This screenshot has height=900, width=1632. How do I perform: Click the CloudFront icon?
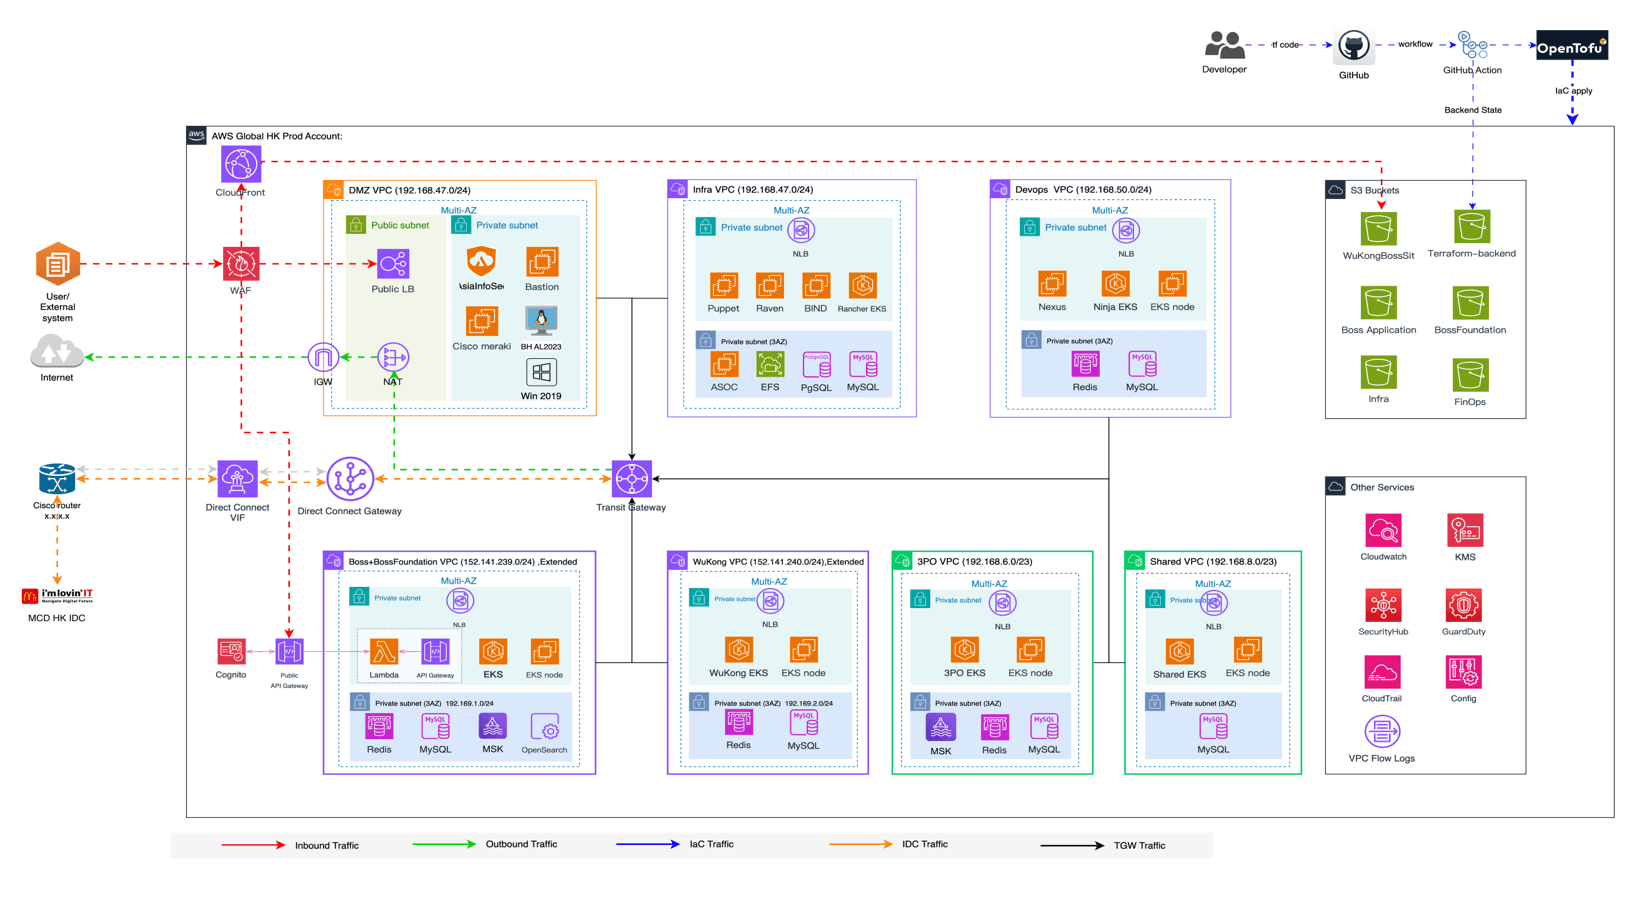tap(241, 164)
